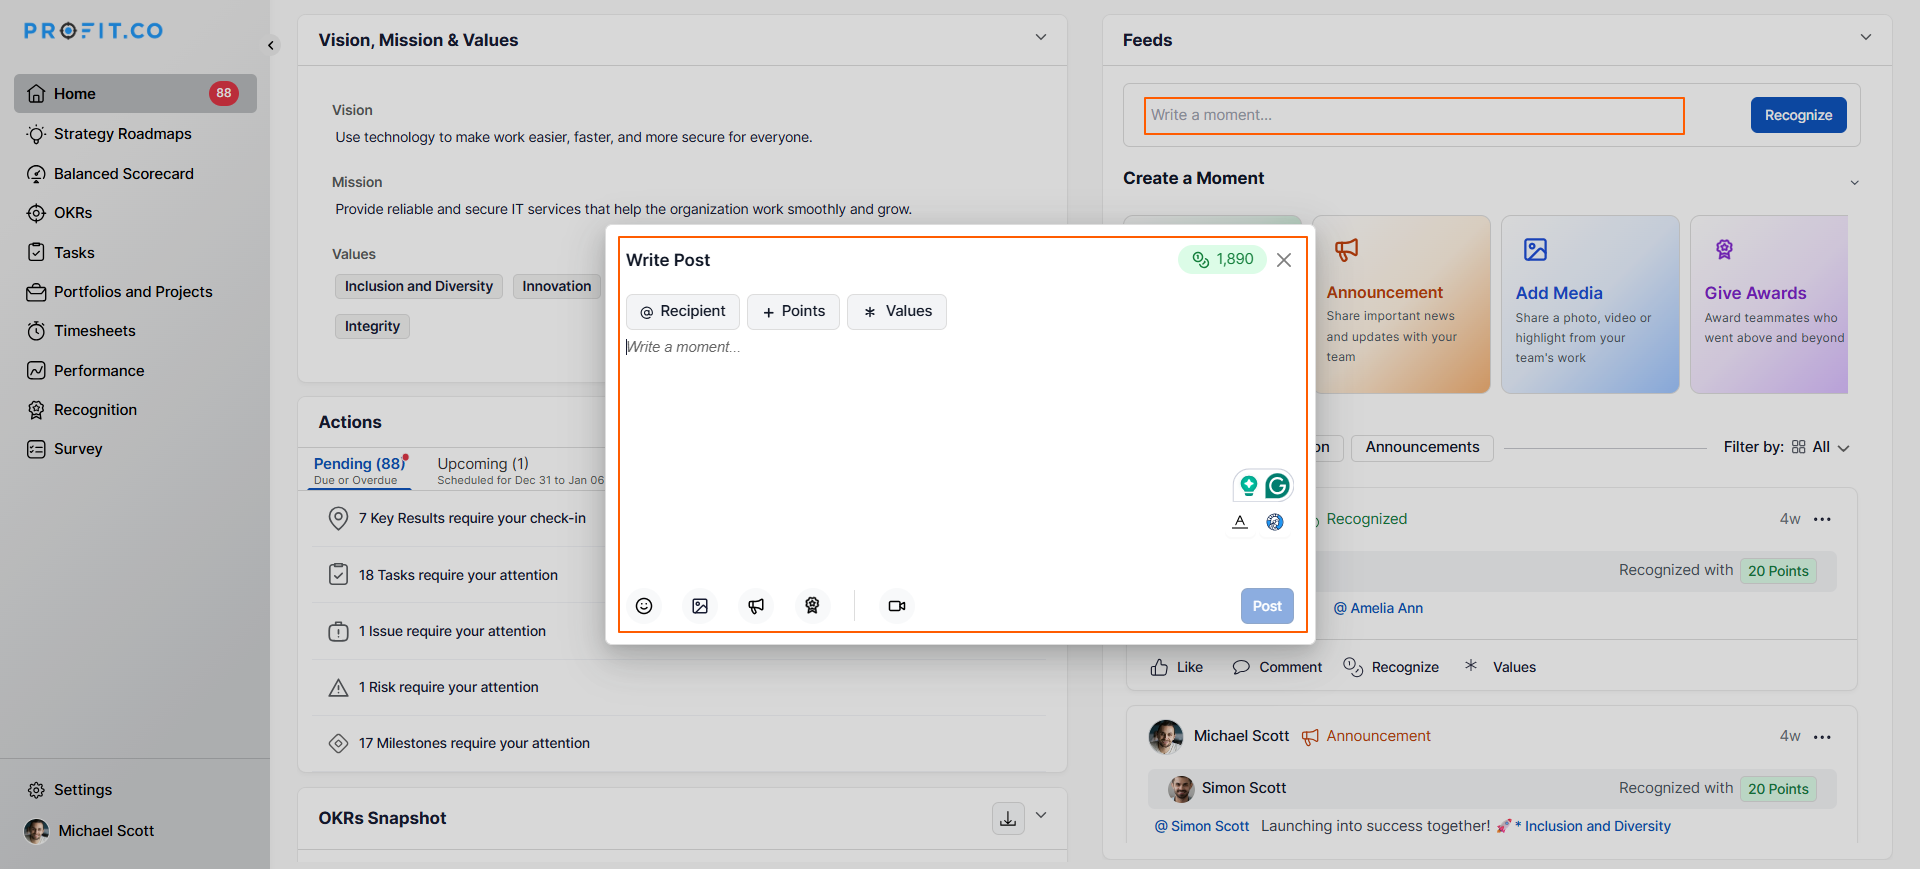Collapse the Create a Moment section
Image resolution: width=1920 pixels, height=869 pixels.
pyautogui.click(x=1855, y=182)
